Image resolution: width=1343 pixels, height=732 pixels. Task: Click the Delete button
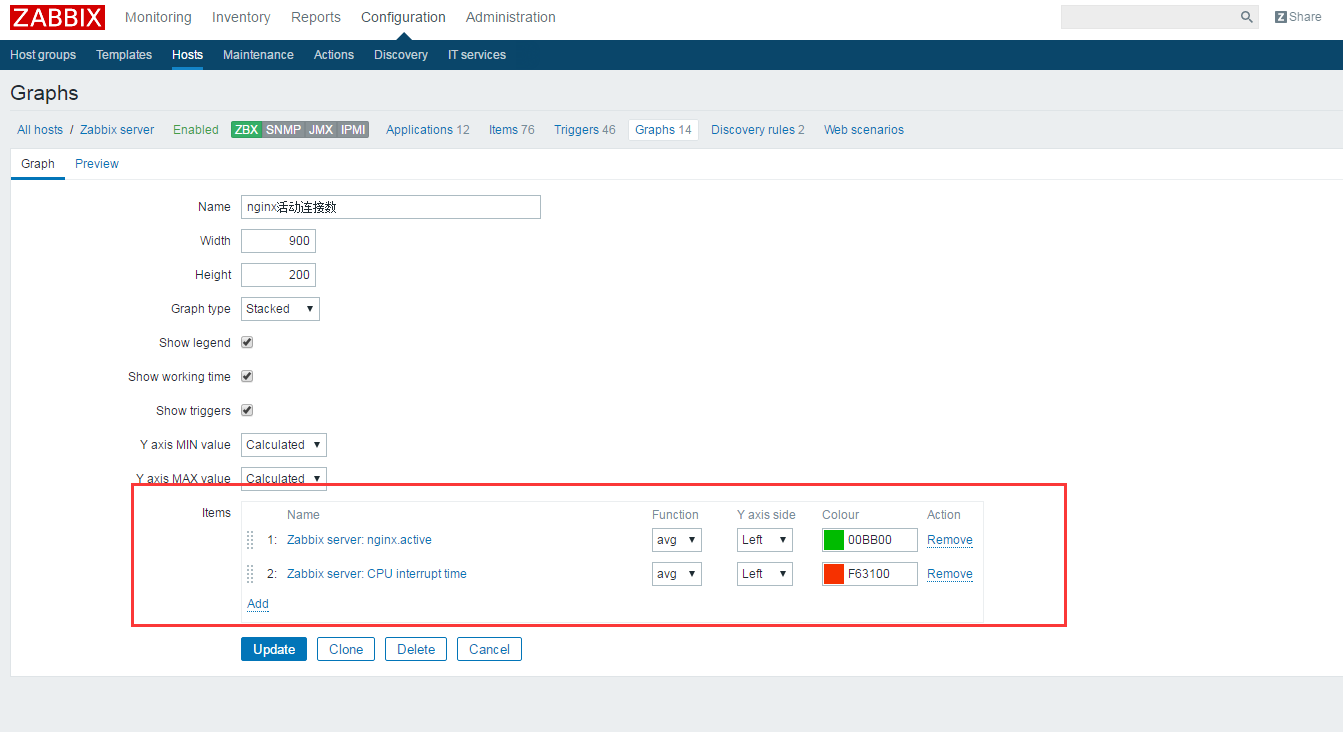tap(416, 649)
